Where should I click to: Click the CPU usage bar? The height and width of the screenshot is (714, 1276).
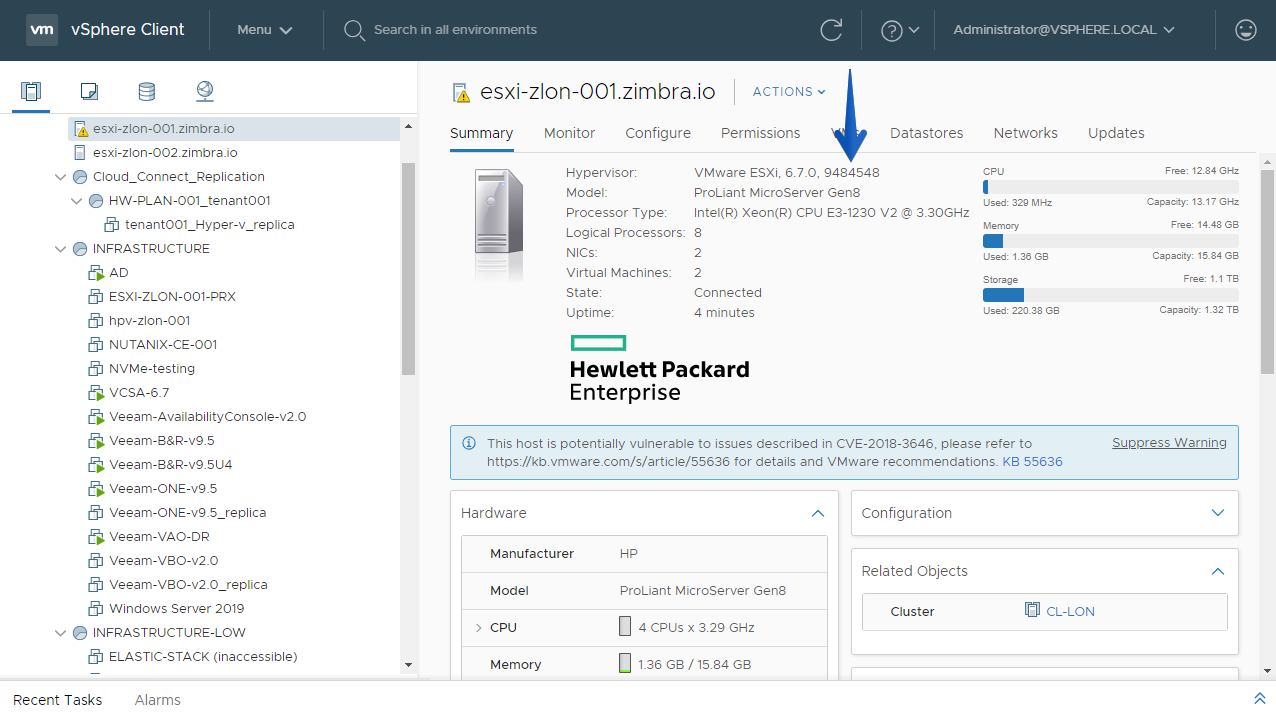click(x=1111, y=187)
